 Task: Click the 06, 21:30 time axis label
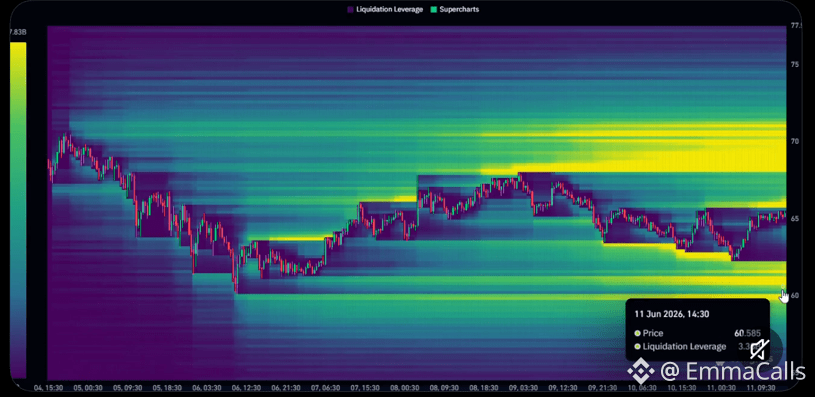click(286, 388)
